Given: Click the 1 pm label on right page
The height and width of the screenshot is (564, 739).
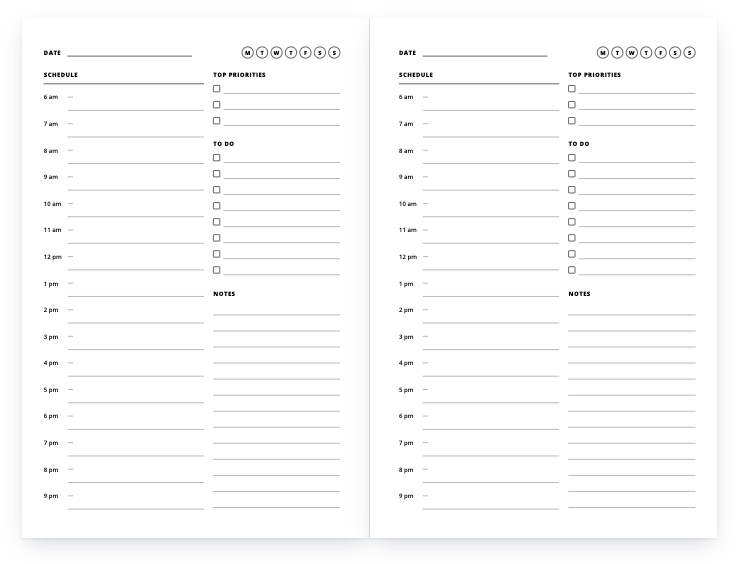Looking at the screenshot, I should (x=406, y=284).
